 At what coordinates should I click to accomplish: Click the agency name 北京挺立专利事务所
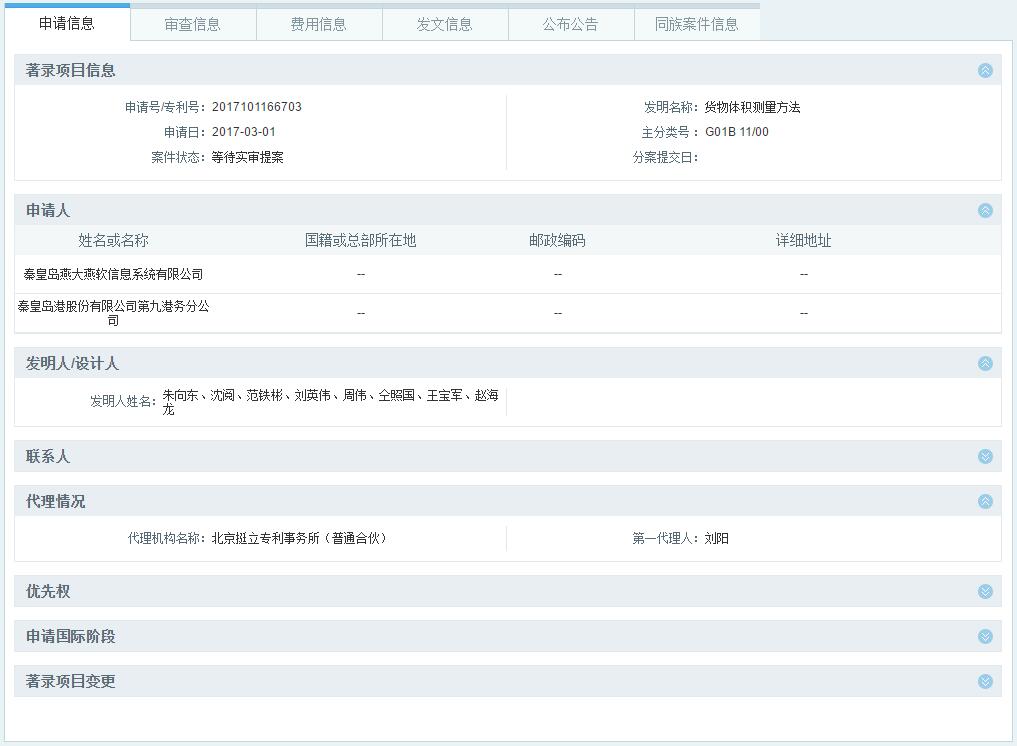(x=298, y=538)
